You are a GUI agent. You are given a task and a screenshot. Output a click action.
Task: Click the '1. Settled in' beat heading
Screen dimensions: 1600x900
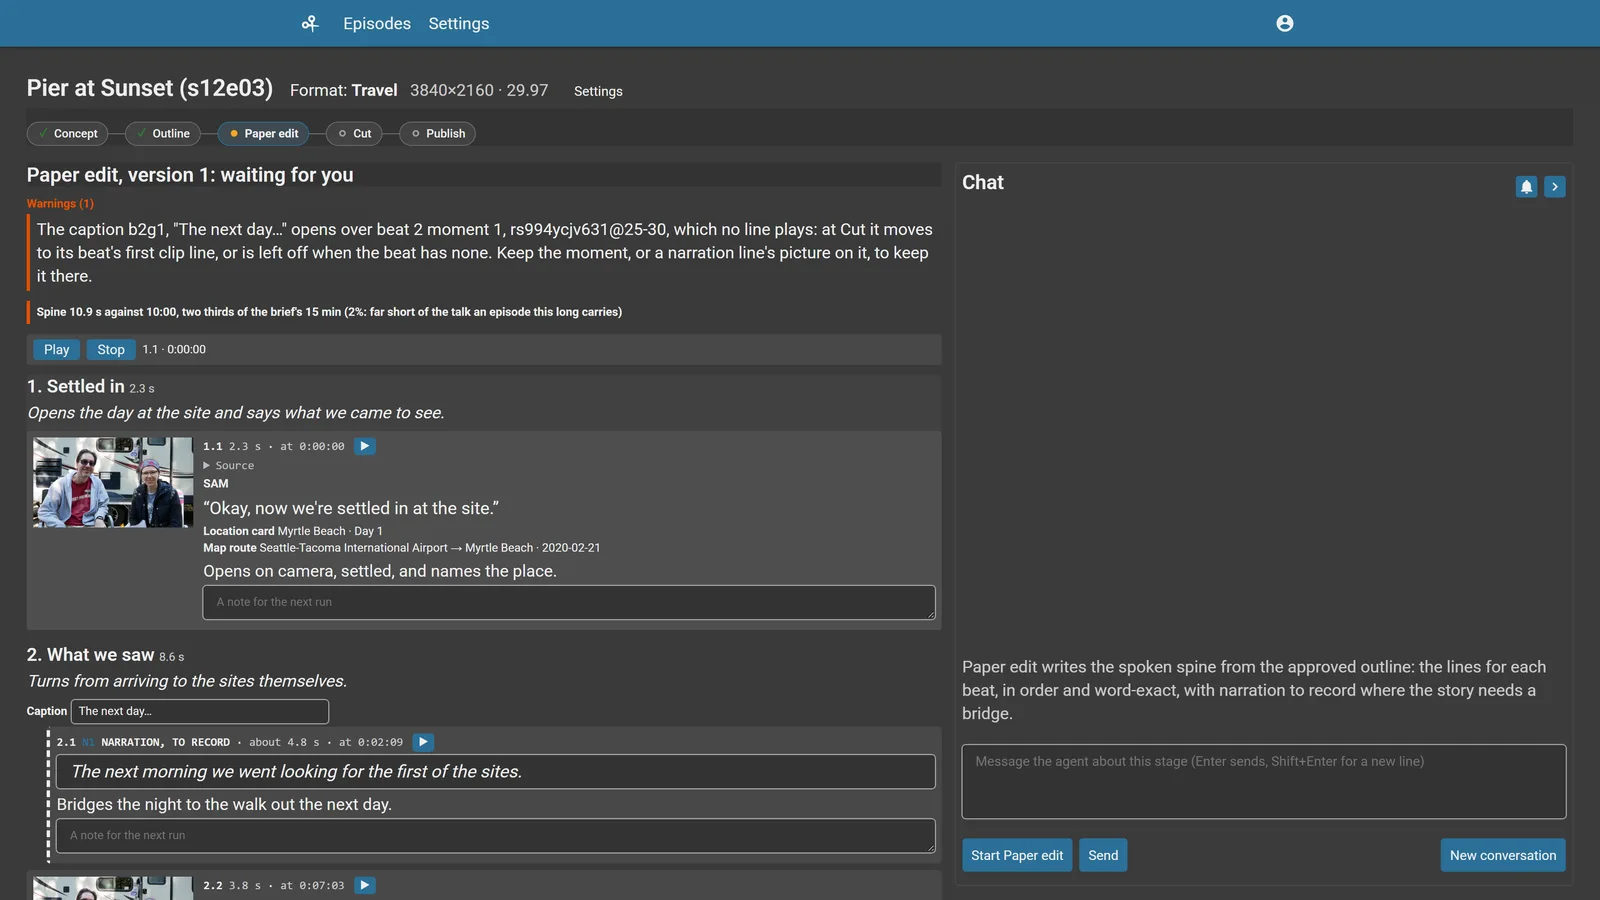[76, 386]
